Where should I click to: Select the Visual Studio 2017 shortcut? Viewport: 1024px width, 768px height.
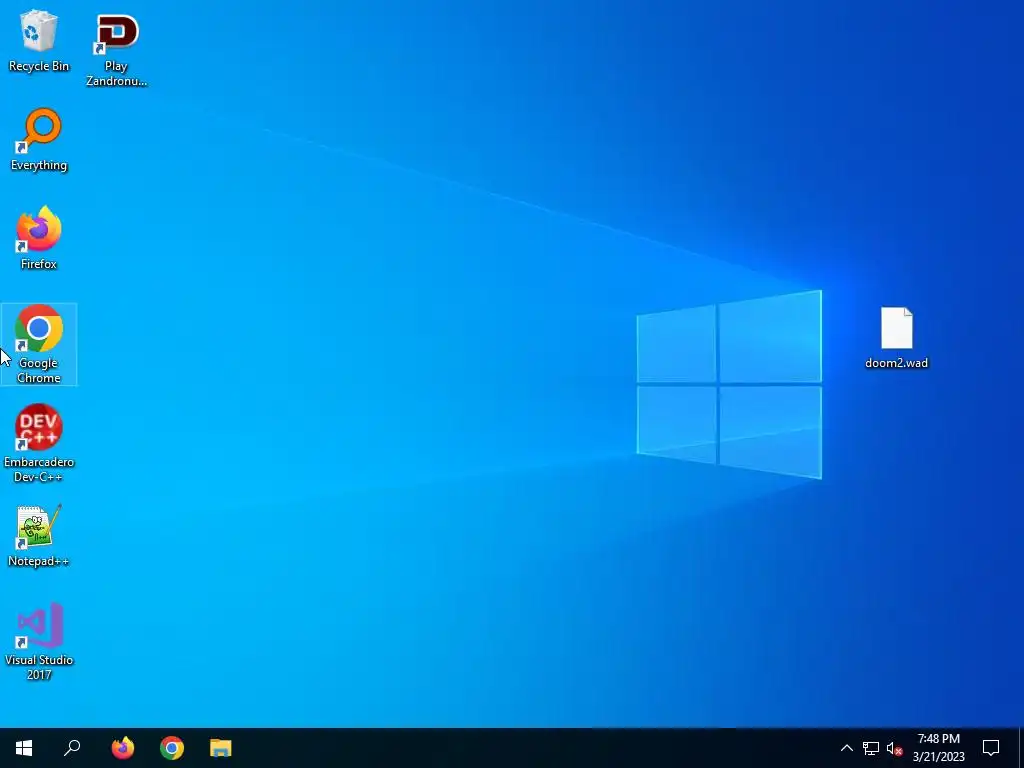(x=39, y=641)
